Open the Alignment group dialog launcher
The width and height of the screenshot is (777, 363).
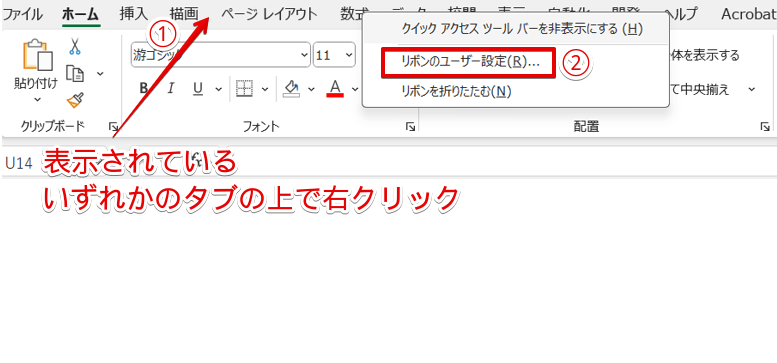(765, 127)
